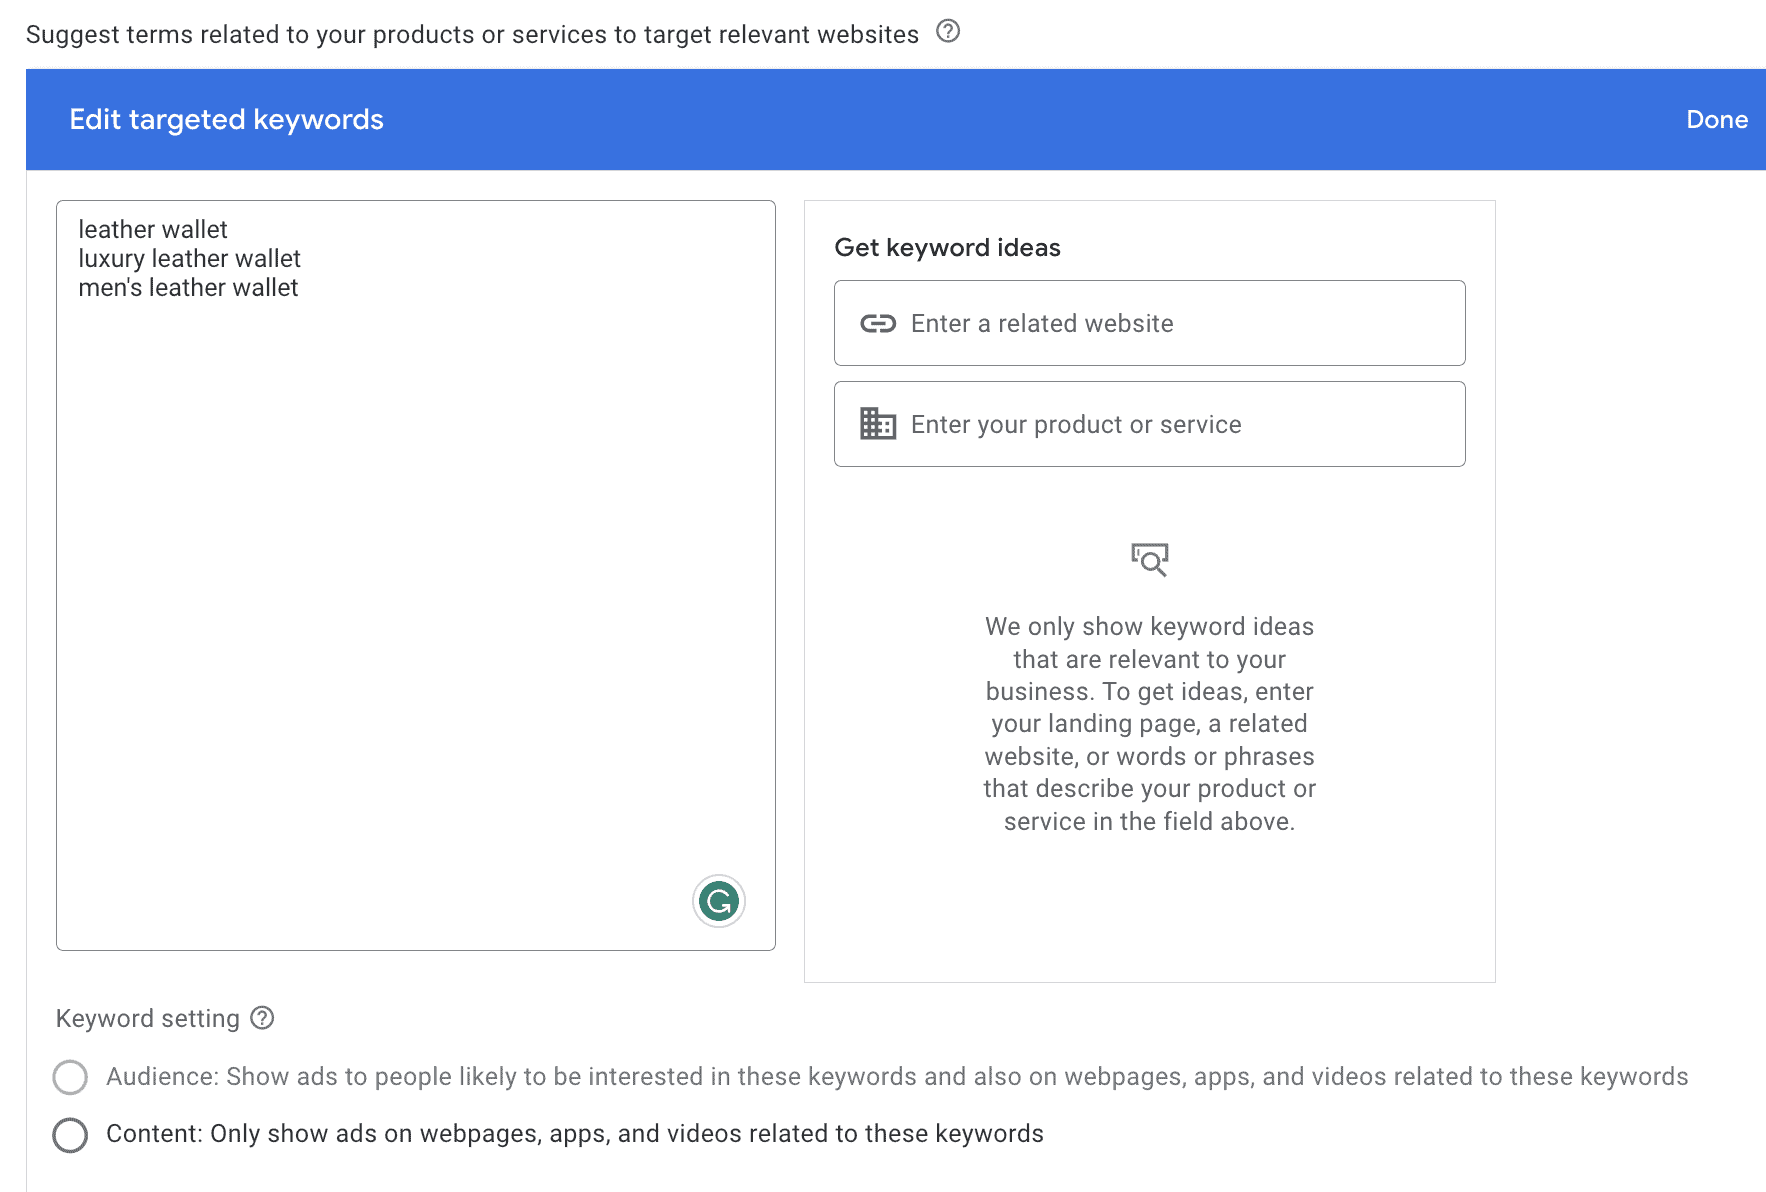This screenshot has height=1192, width=1766.
Task: Click Done in the blue header
Action: (1716, 120)
